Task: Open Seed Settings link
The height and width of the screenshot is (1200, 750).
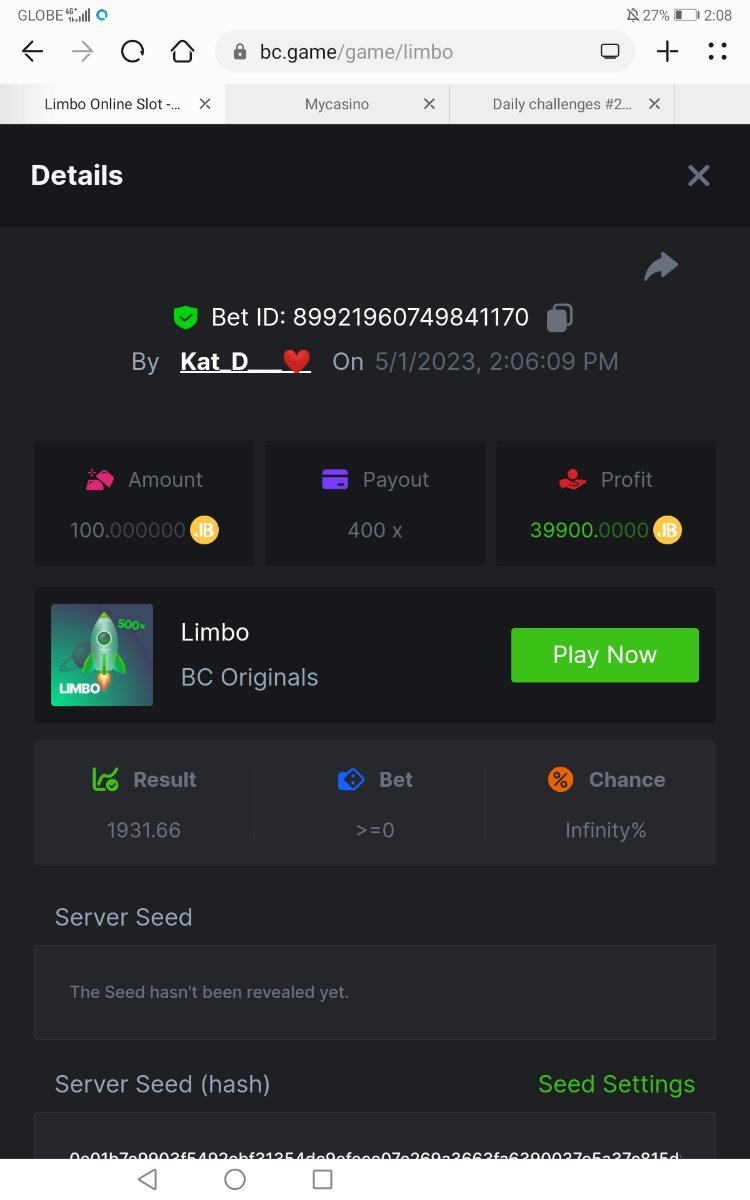Action: 616,1084
